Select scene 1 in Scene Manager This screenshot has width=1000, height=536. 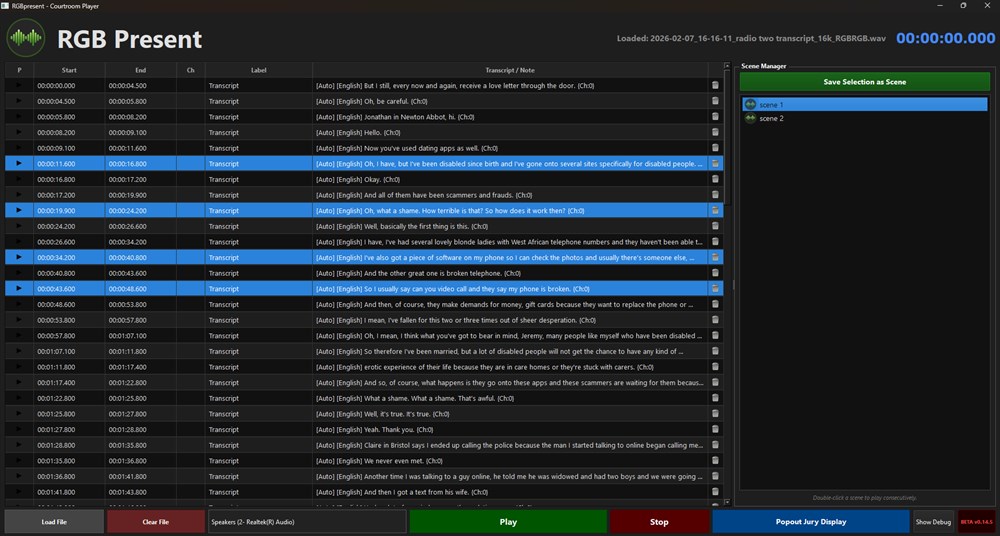click(x=865, y=104)
